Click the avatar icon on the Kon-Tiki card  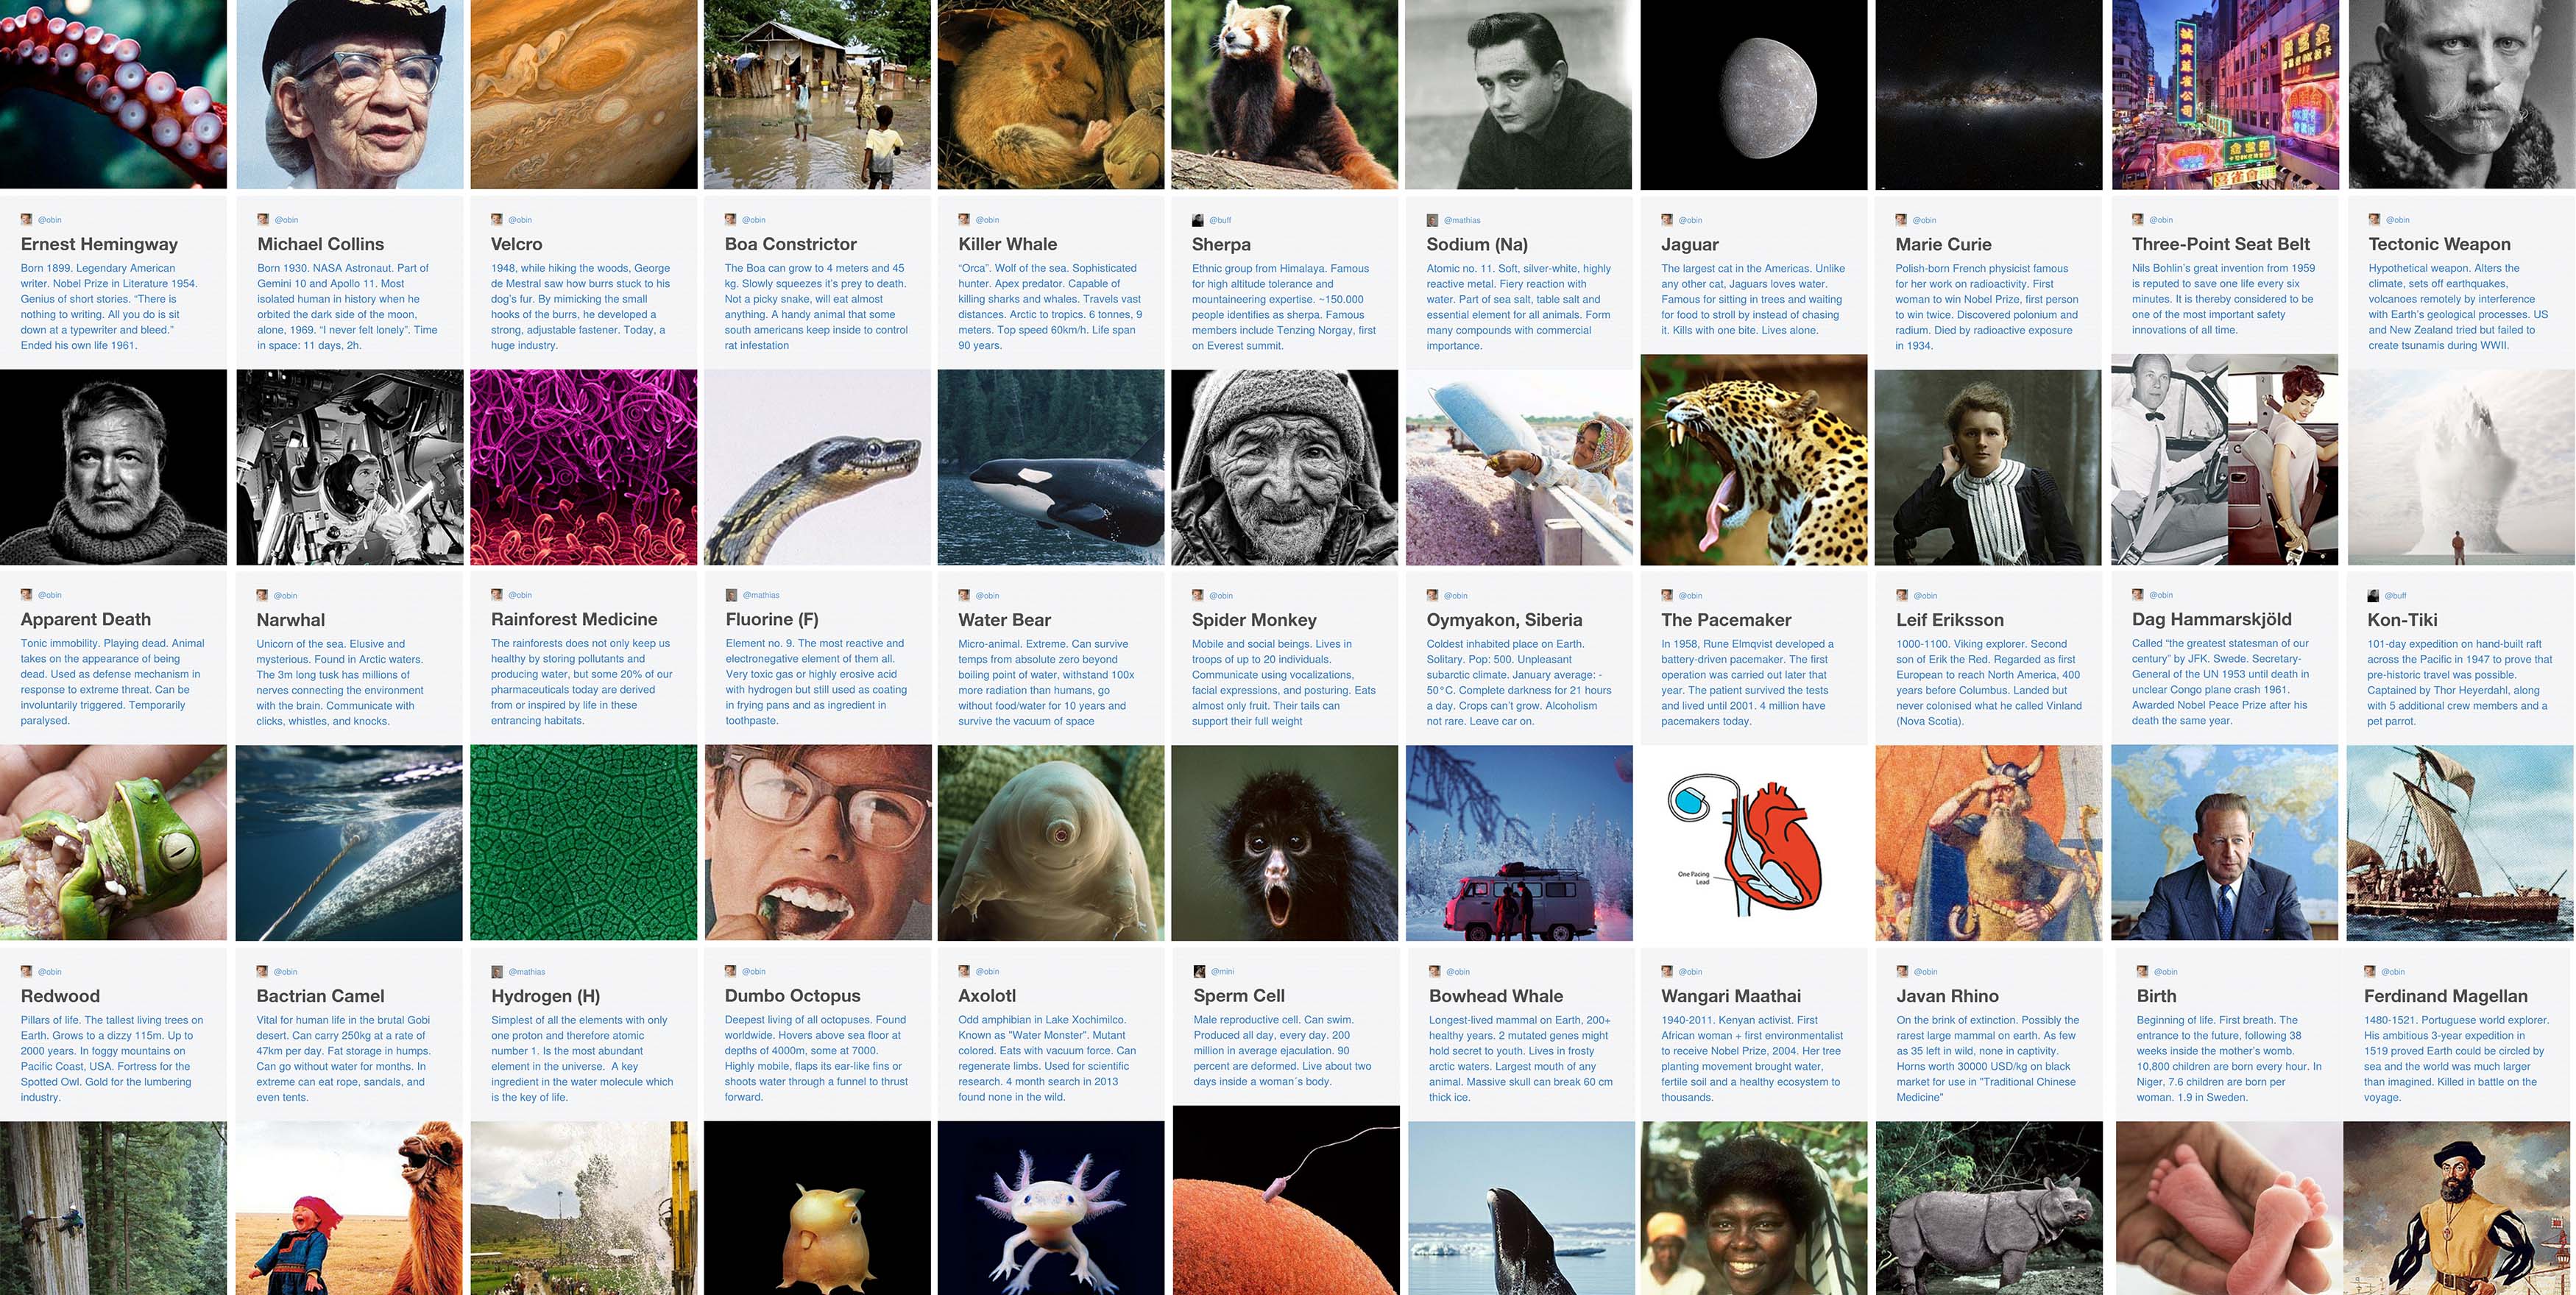click(2373, 595)
